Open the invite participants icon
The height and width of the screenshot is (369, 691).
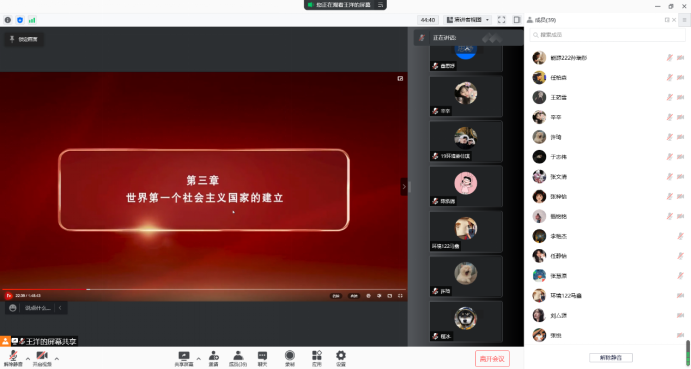214,358
